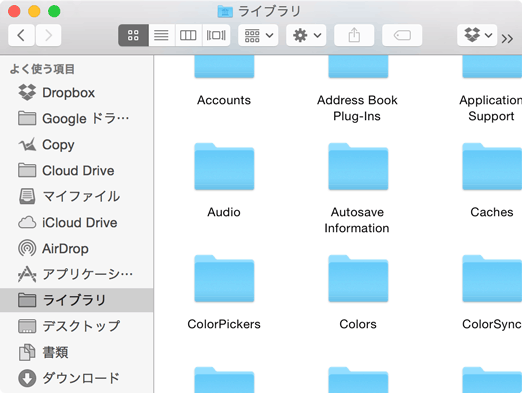Zoom the window with green button
The height and width of the screenshot is (393, 522).
[x=54, y=11]
